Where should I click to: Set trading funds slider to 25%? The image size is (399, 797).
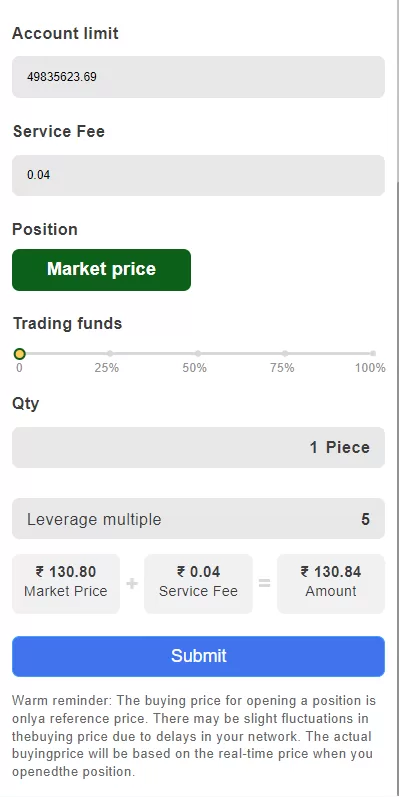(x=110, y=353)
